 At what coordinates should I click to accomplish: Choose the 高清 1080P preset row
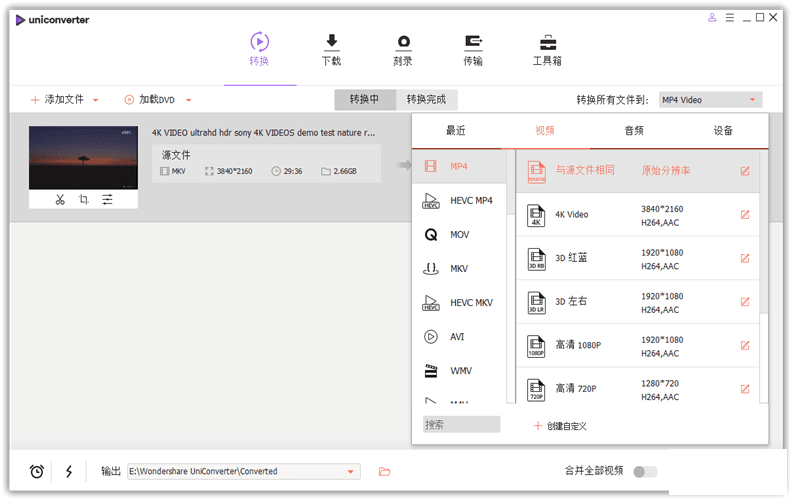(637, 346)
